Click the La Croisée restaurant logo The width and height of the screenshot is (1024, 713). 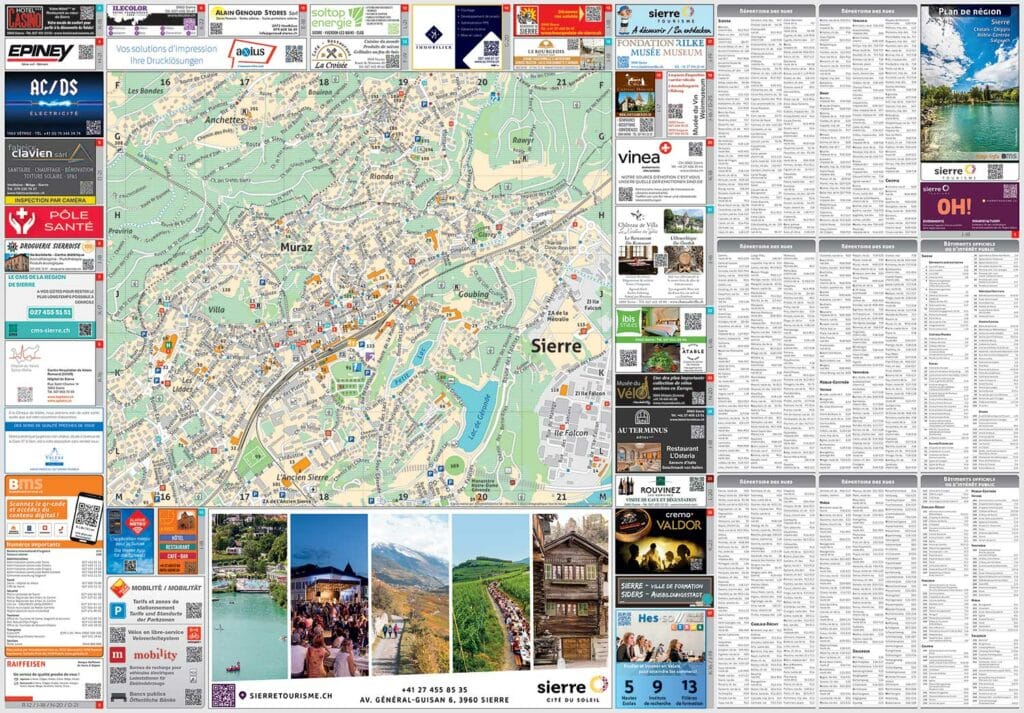pyautogui.click(x=330, y=55)
